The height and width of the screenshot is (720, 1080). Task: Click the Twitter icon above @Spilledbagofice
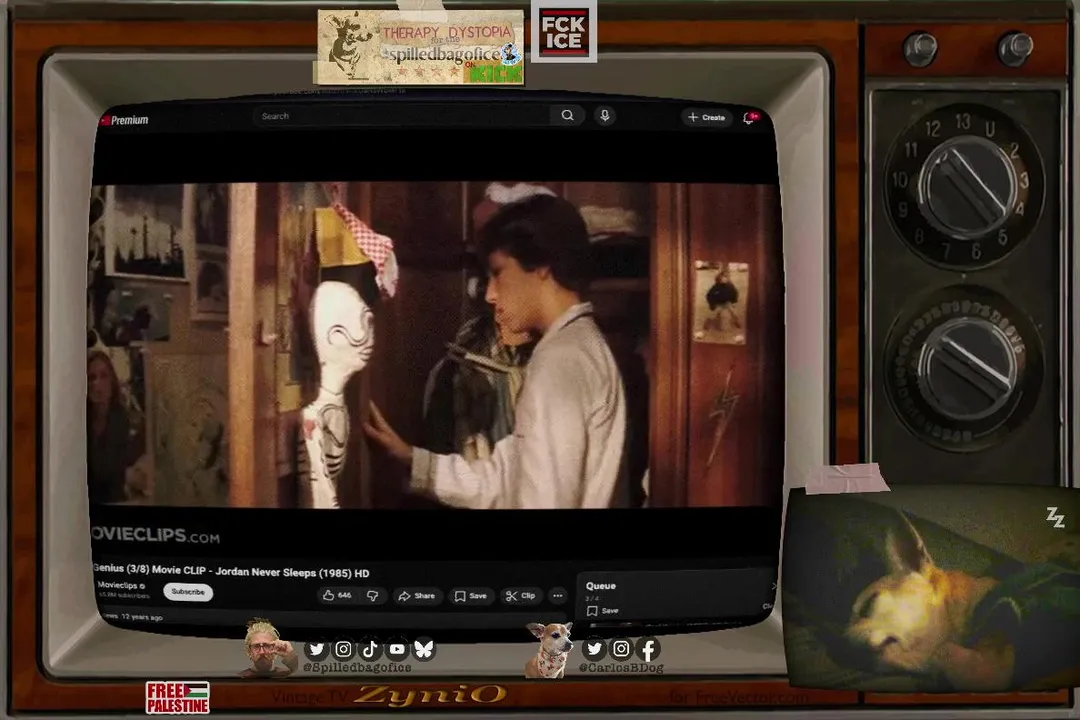[316, 649]
